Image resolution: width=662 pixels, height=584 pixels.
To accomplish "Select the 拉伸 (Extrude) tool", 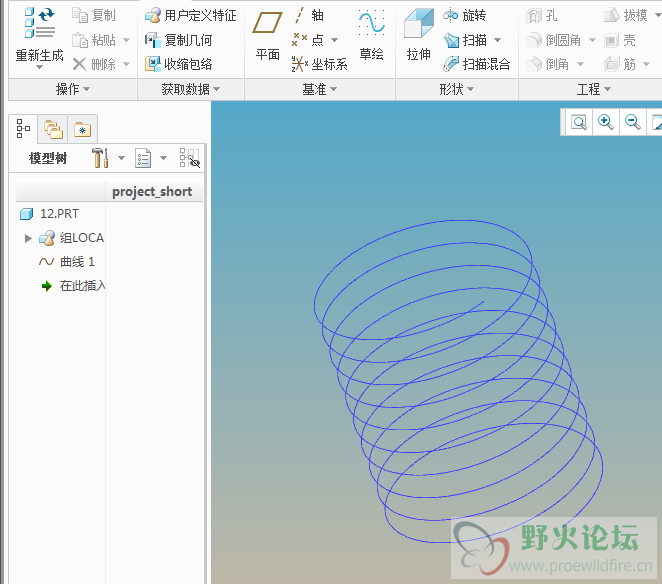I will [418, 35].
